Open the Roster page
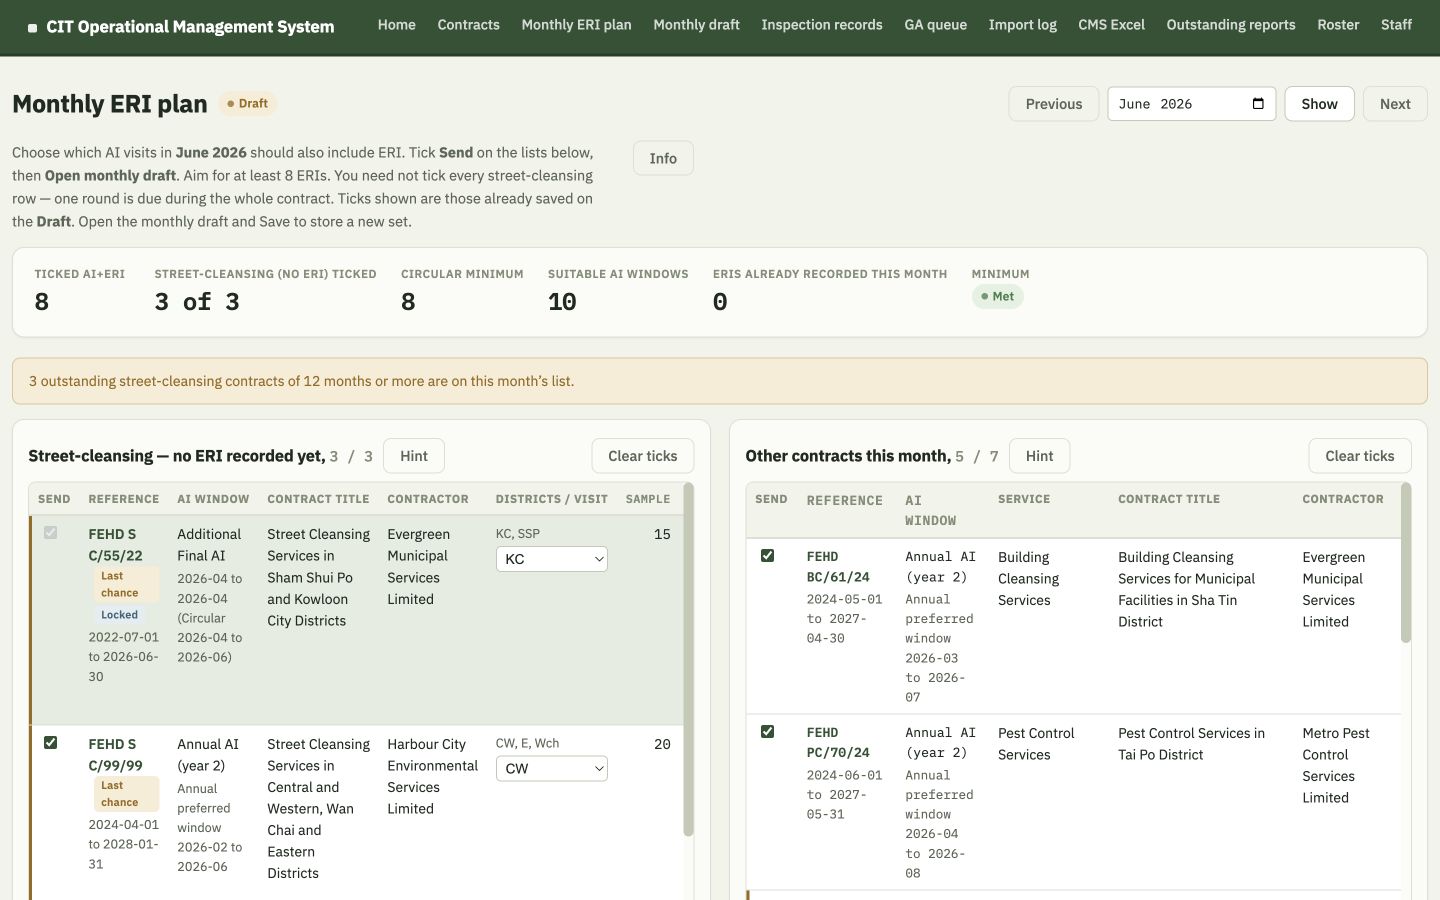Image resolution: width=1440 pixels, height=900 pixels. click(1338, 25)
